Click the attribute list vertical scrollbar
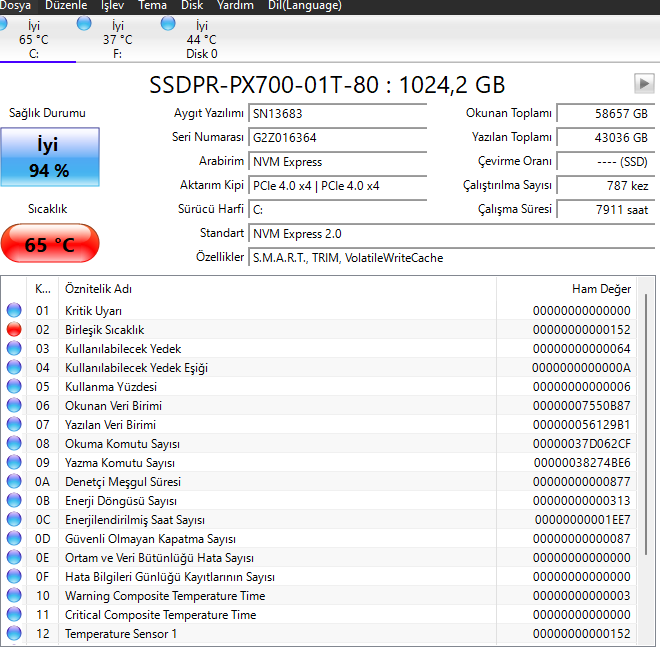The width and height of the screenshot is (660, 647). point(646,424)
